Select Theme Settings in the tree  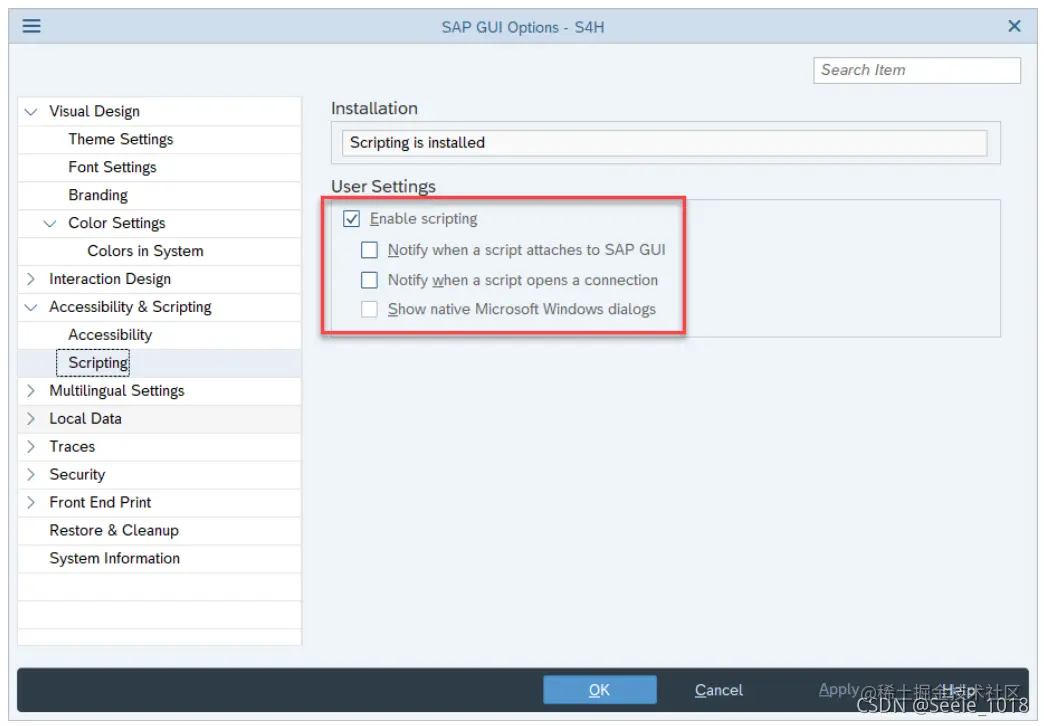[121, 139]
